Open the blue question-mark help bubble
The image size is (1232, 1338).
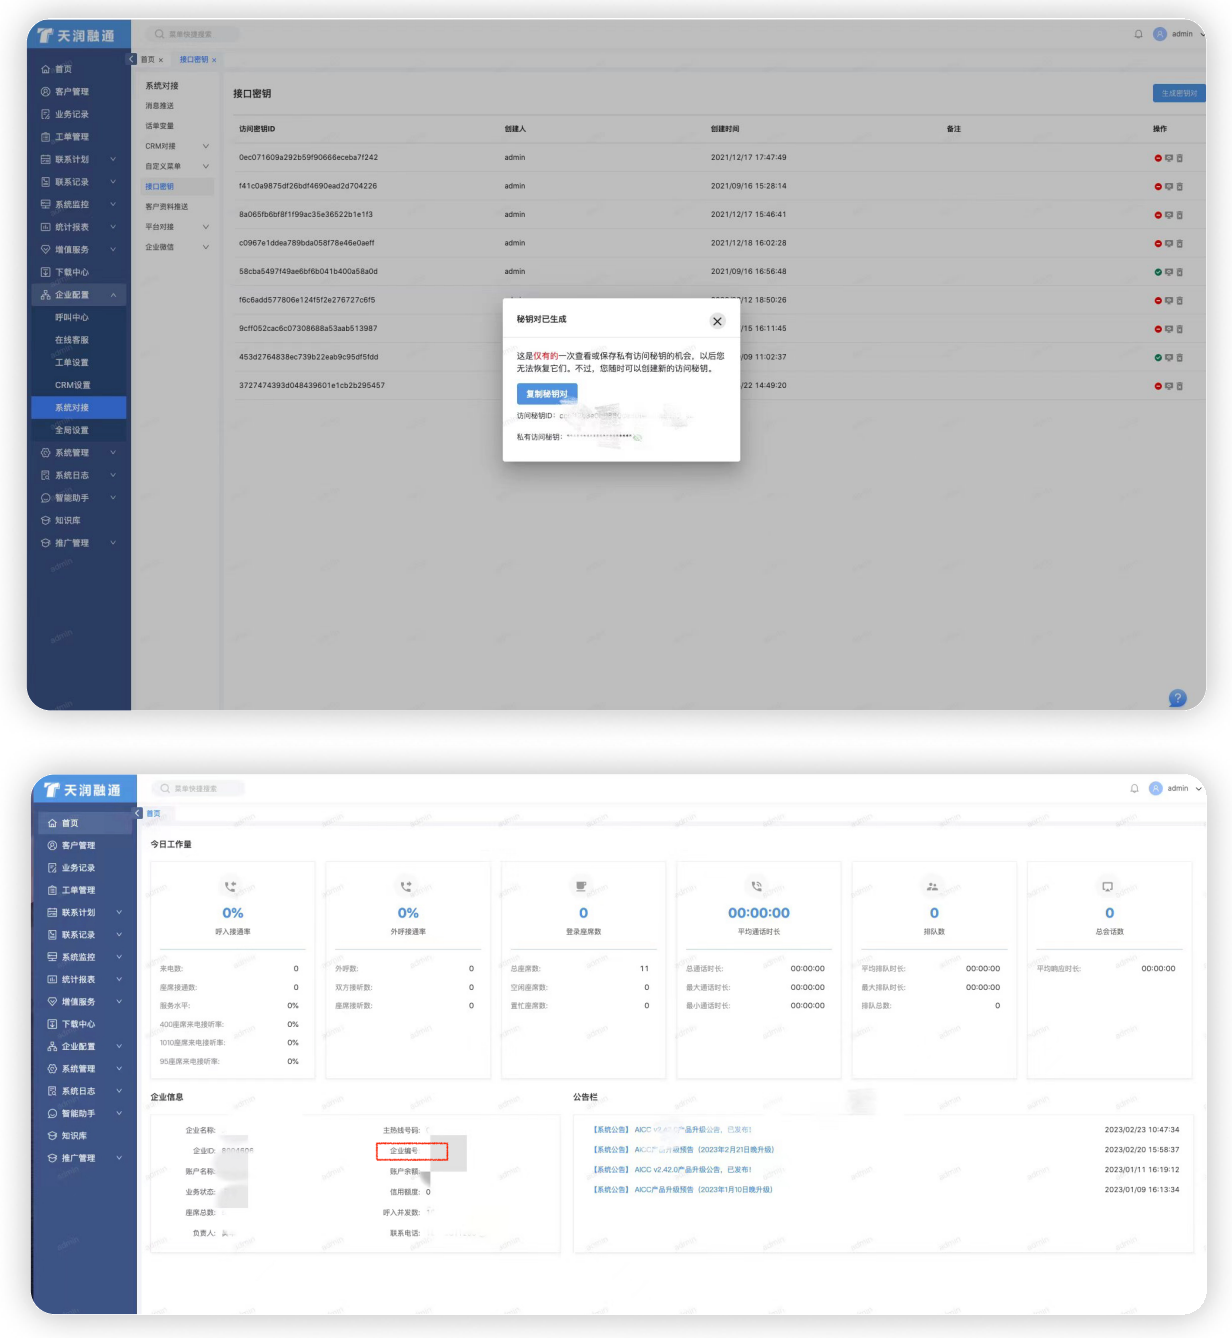(1177, 698)
